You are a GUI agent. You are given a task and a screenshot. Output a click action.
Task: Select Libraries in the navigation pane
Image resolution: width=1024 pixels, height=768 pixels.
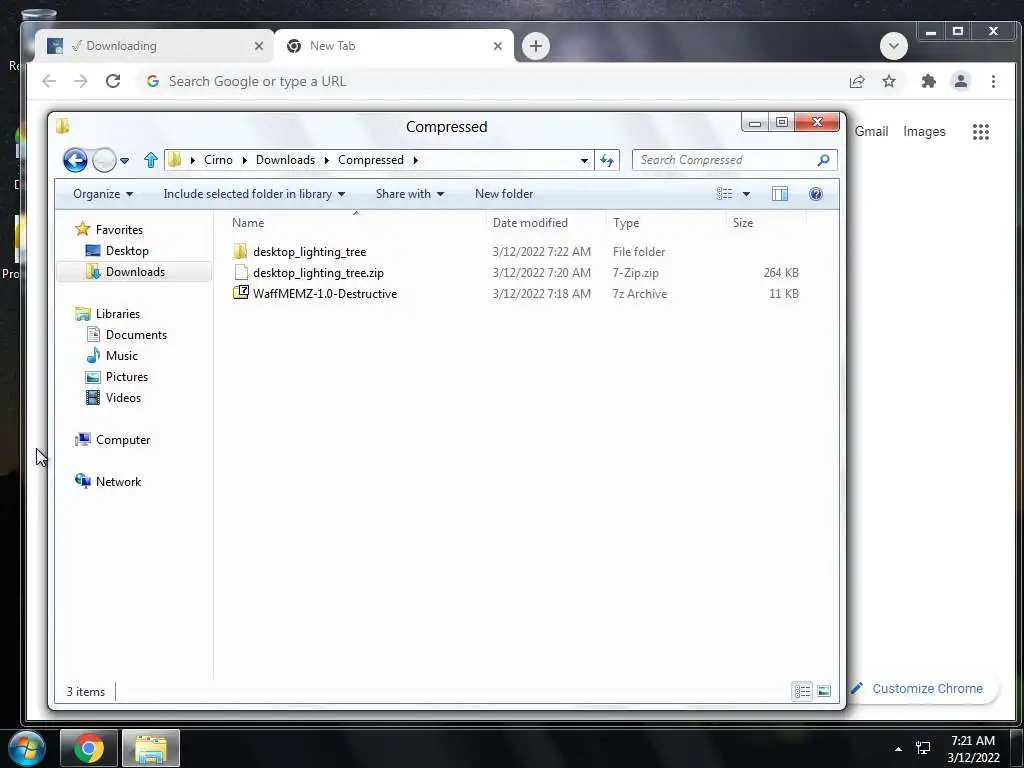coord(118,314)
